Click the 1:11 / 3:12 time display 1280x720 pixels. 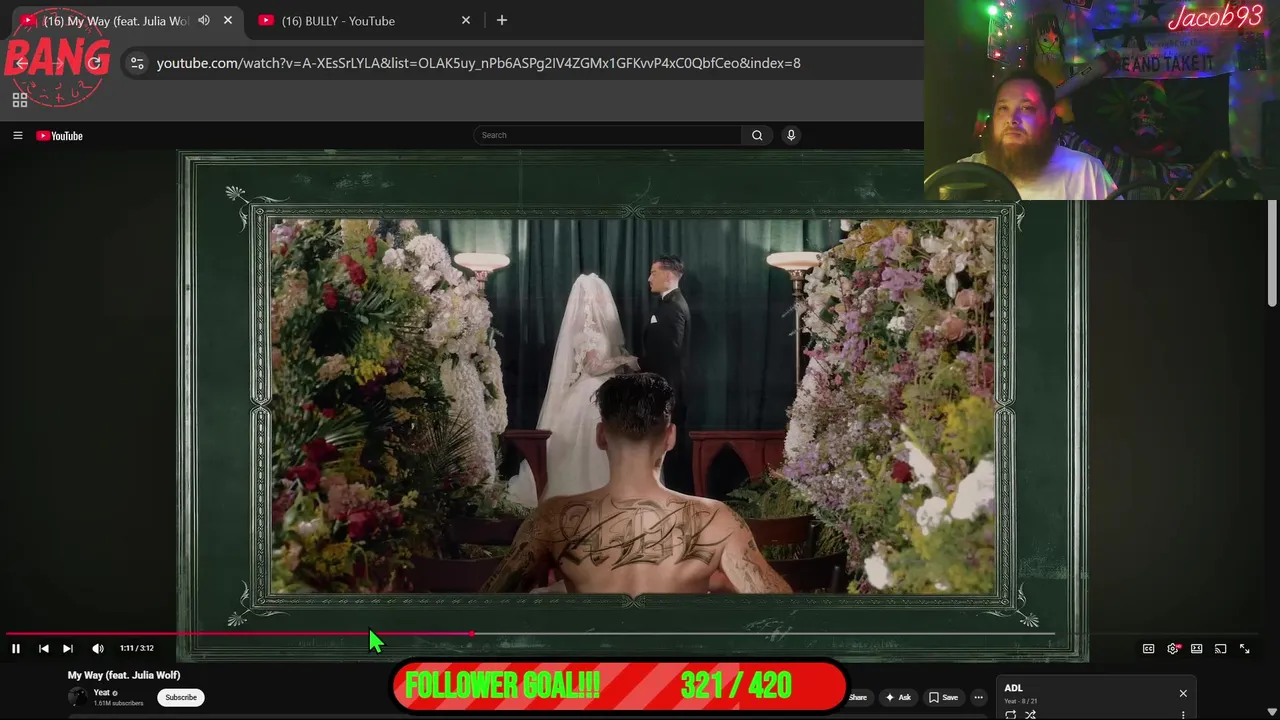(137, 648)
